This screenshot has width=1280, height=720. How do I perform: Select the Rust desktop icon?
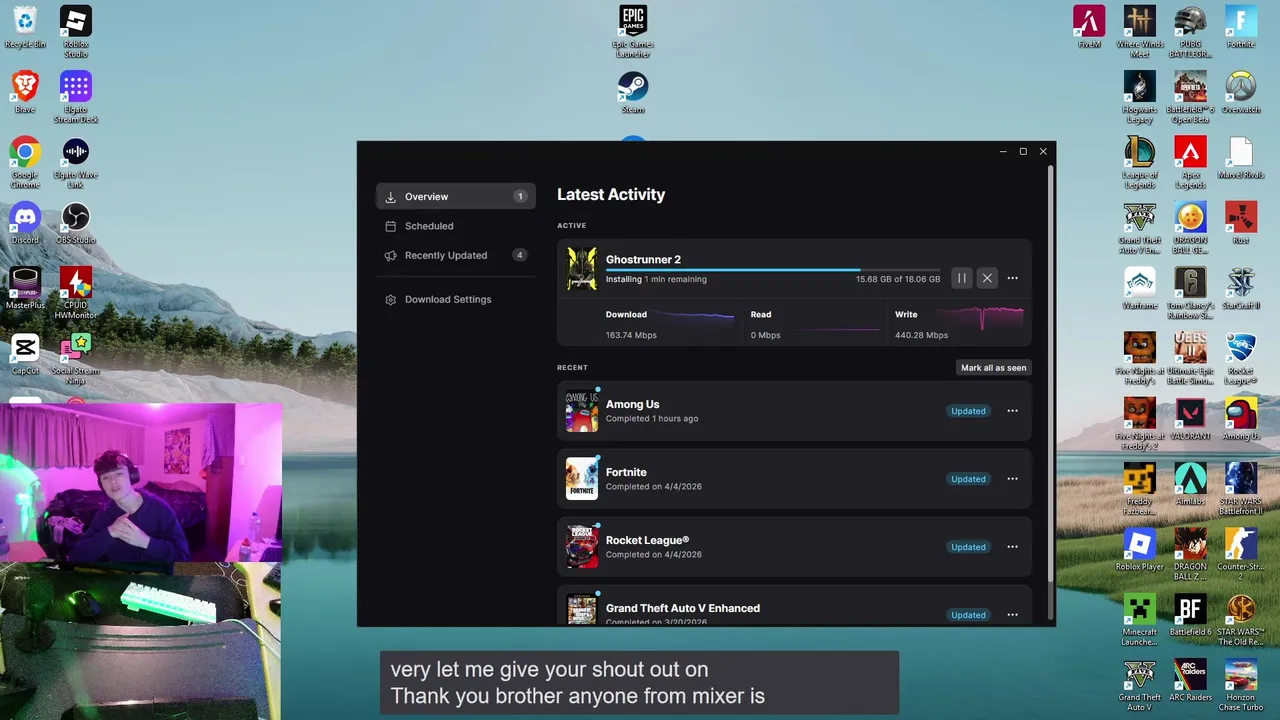click(1241, 223)
